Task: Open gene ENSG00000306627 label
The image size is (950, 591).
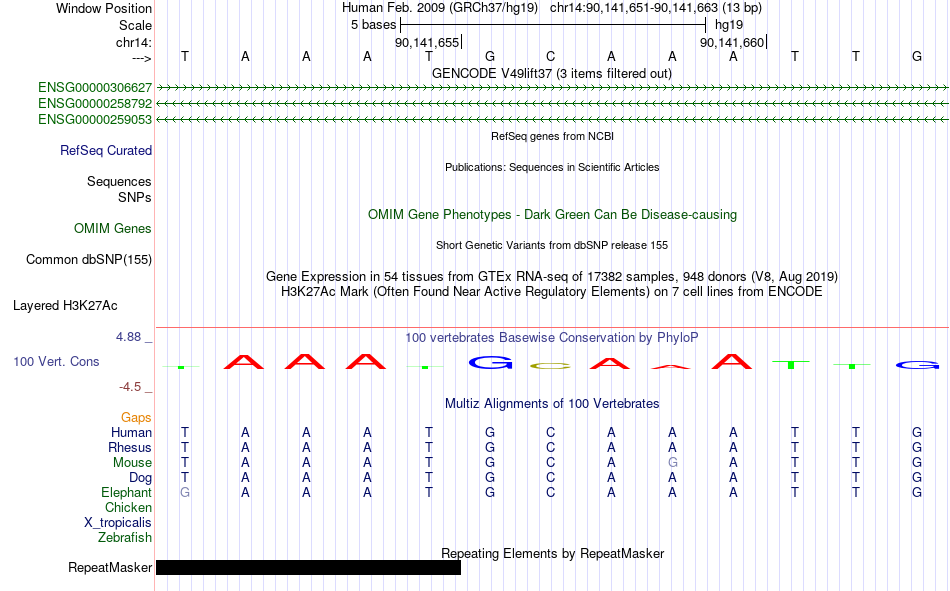Action: pos(95,88)
